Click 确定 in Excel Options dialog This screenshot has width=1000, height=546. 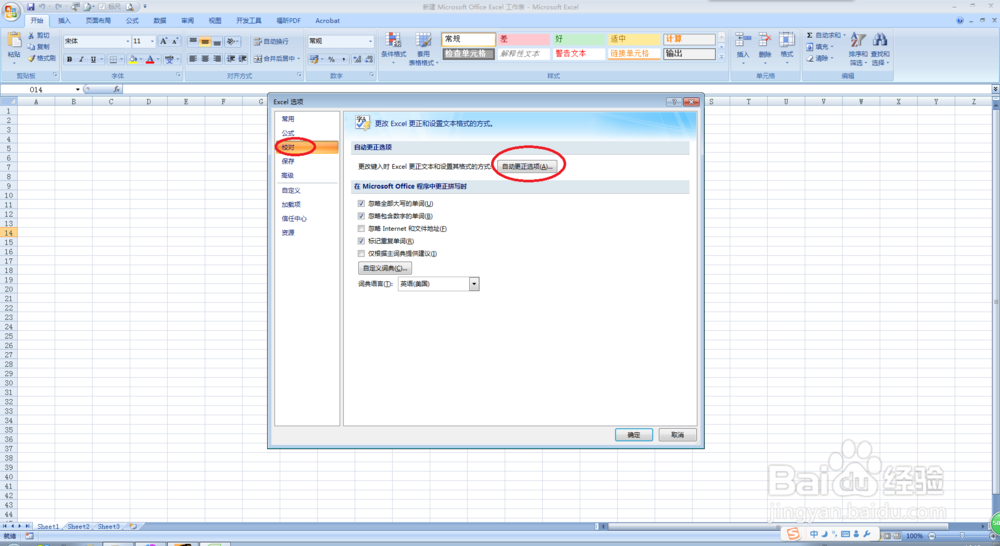click(x=633, y=435)
